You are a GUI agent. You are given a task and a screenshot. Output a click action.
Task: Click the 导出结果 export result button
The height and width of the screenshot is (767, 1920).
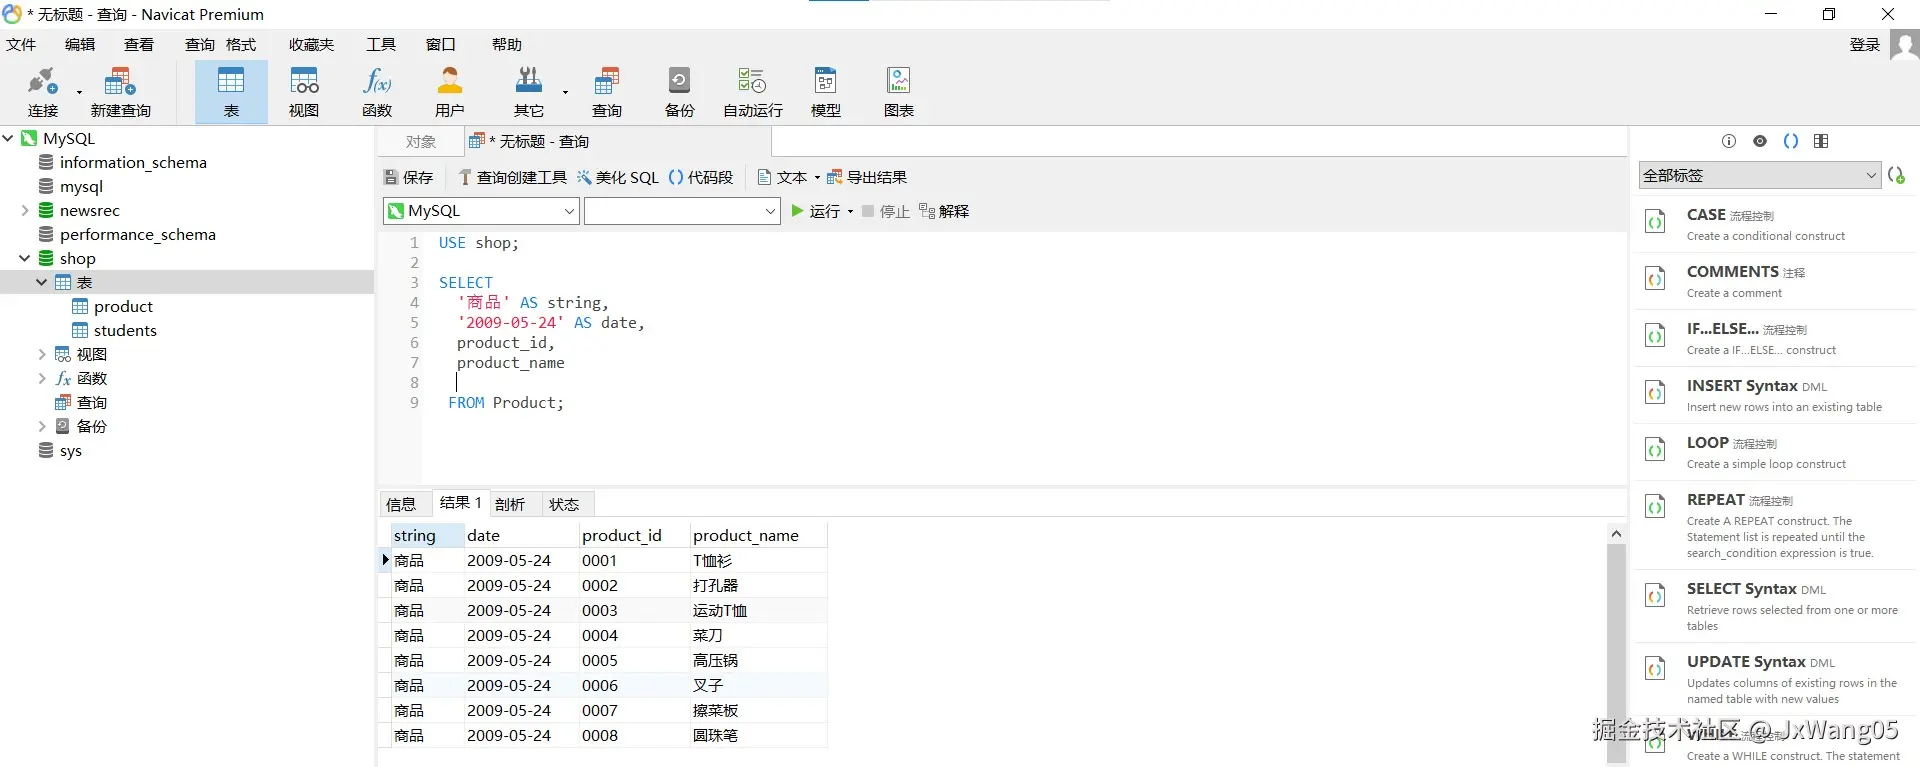click(867, 177)
